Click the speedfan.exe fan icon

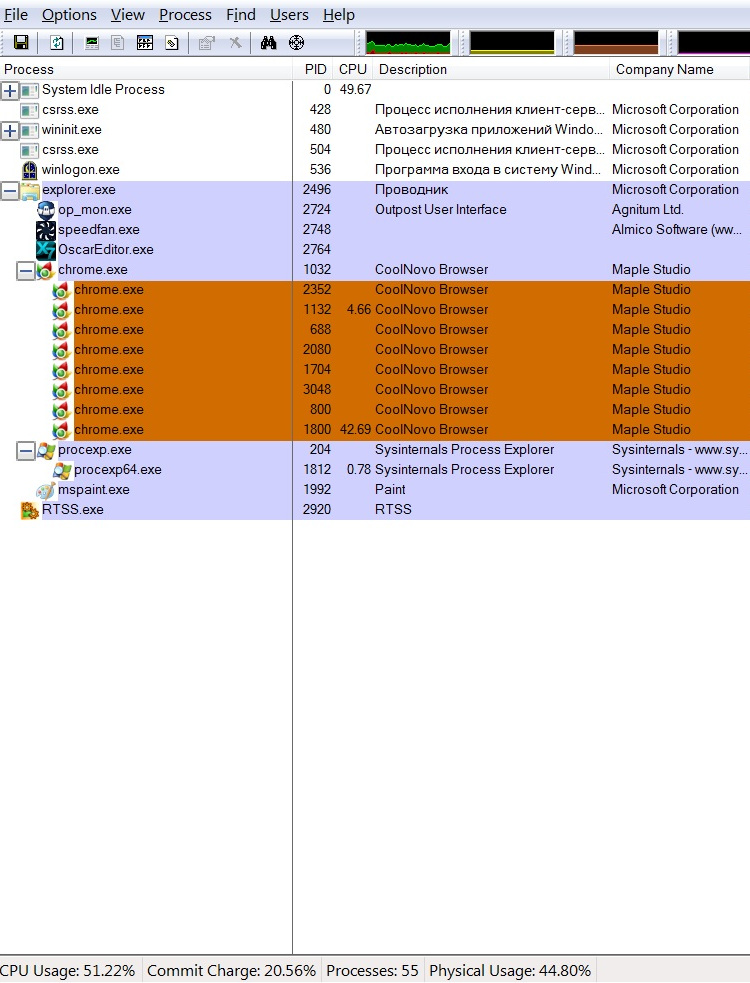tap(46, 230)
